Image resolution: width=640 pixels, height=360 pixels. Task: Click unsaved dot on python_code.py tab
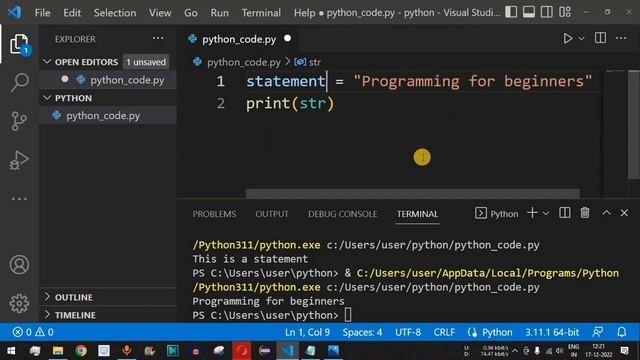[x=287, y=38]
